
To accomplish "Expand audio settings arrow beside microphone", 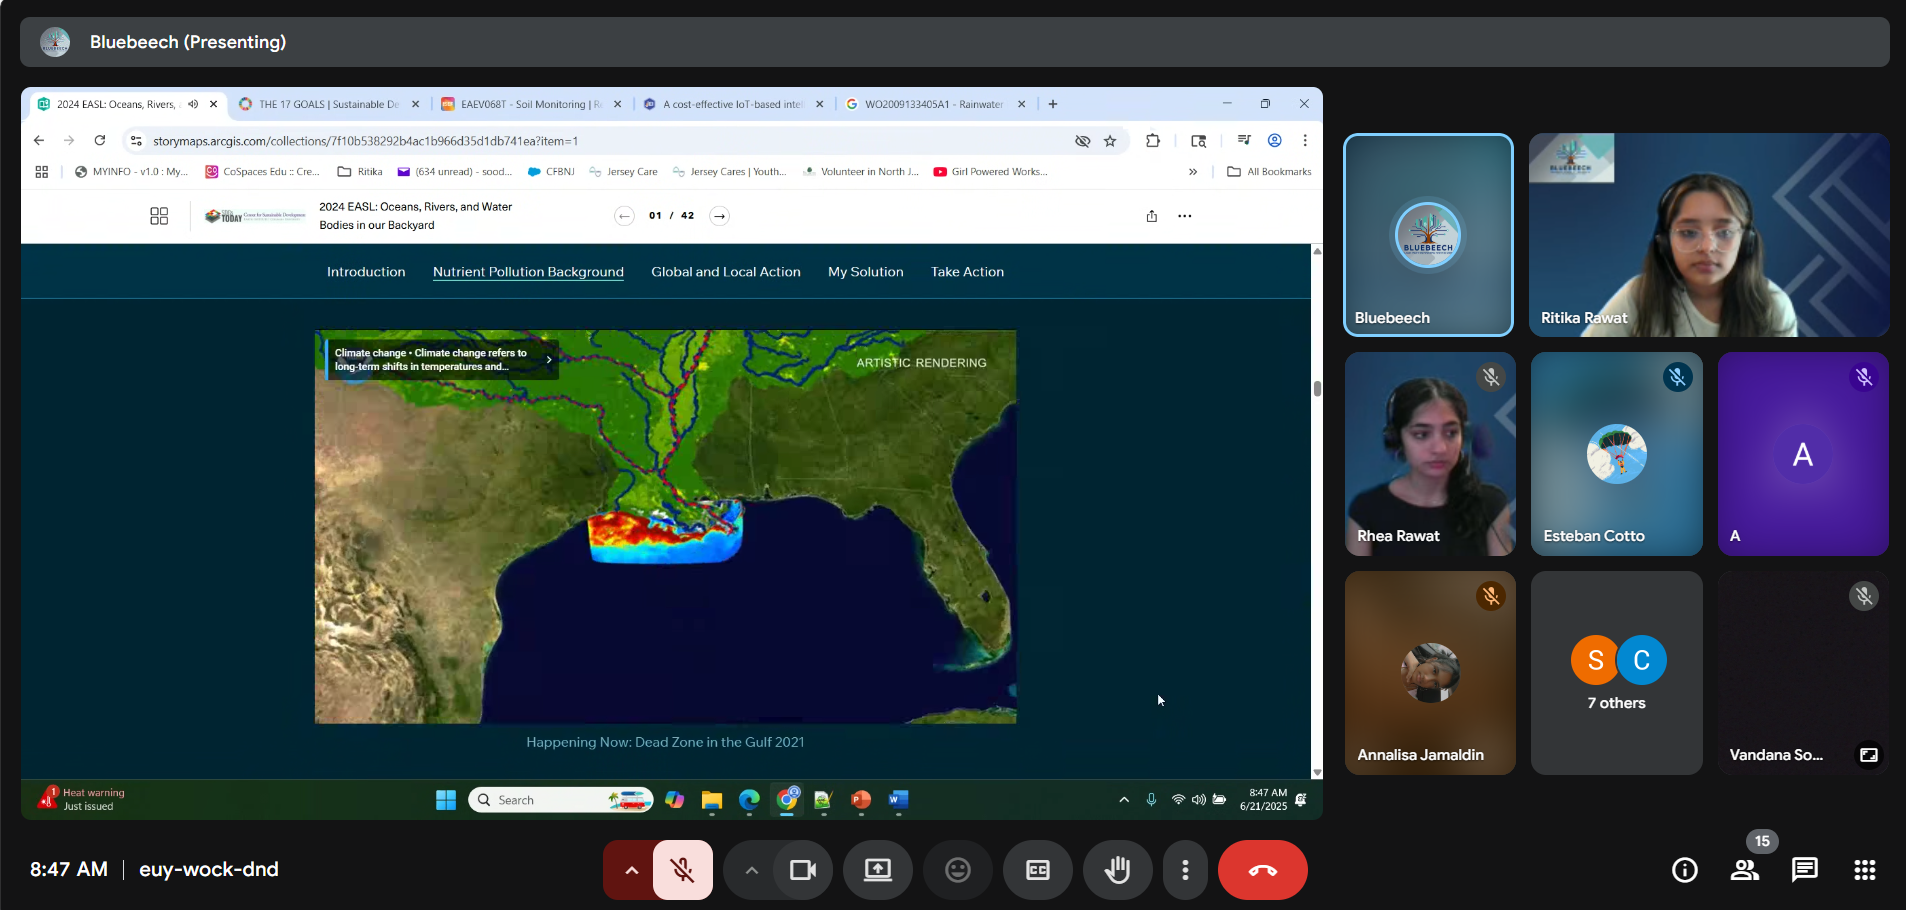I will pos(631,870).
